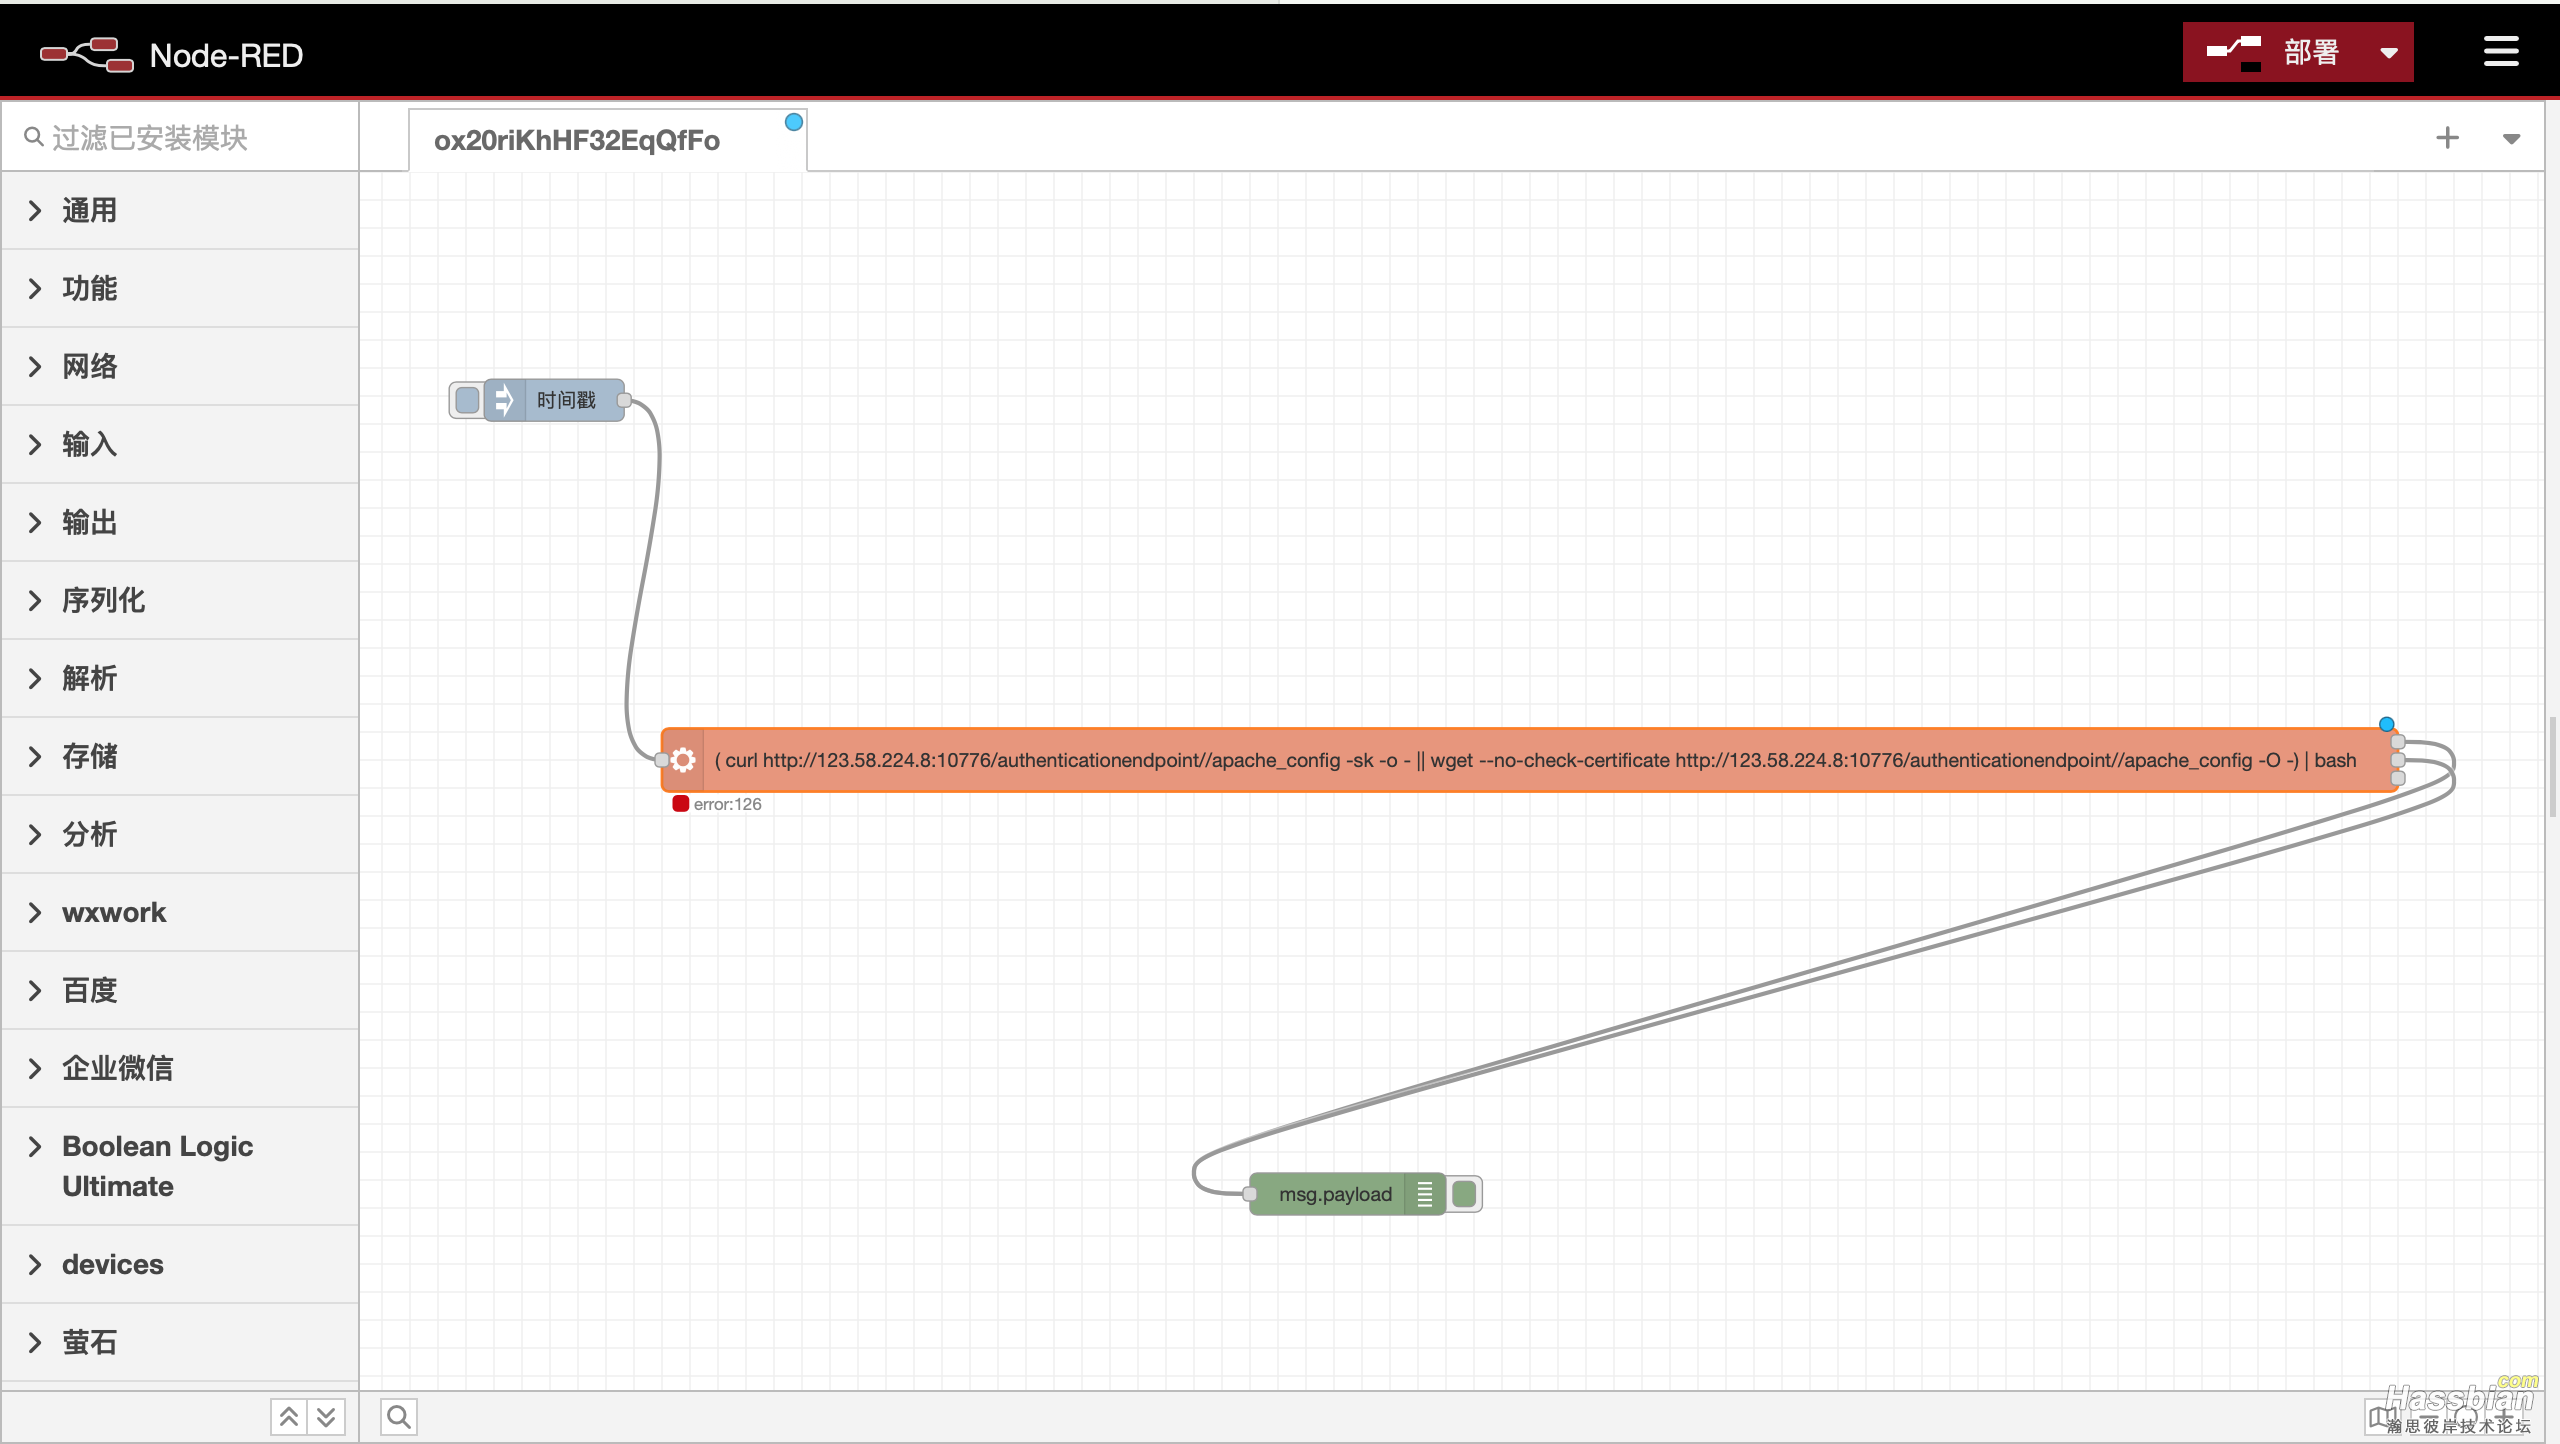
Task: Open the hamburger main menu
Action: [2501, 52]
